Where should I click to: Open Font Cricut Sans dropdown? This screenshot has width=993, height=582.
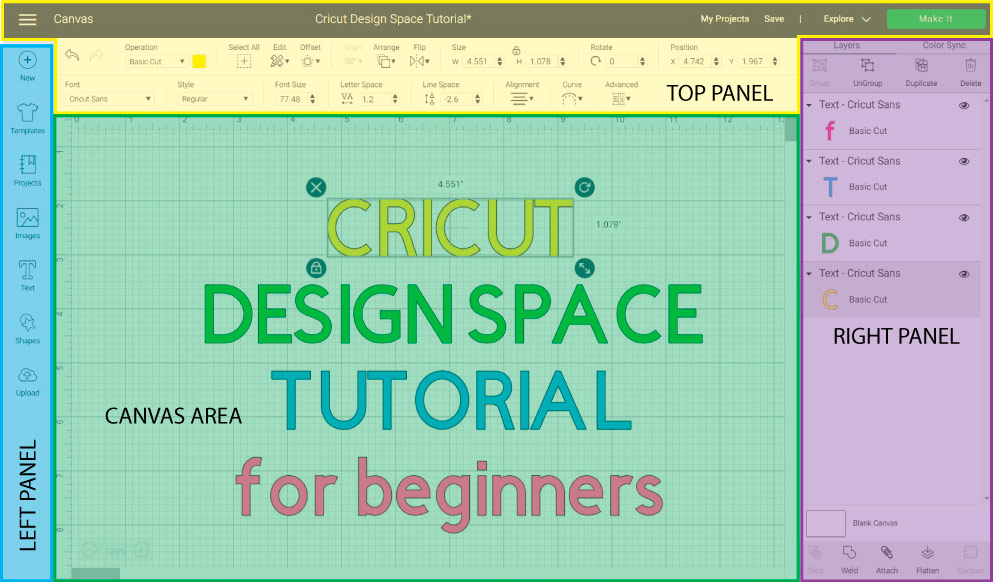click(109, 99)
